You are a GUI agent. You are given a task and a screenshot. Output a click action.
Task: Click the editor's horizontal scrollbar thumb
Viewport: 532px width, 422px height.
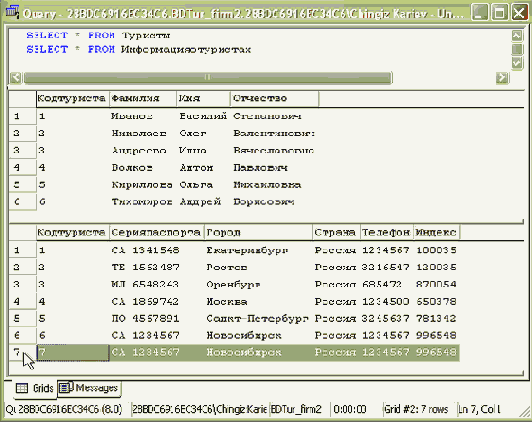(x=208, y=78)
